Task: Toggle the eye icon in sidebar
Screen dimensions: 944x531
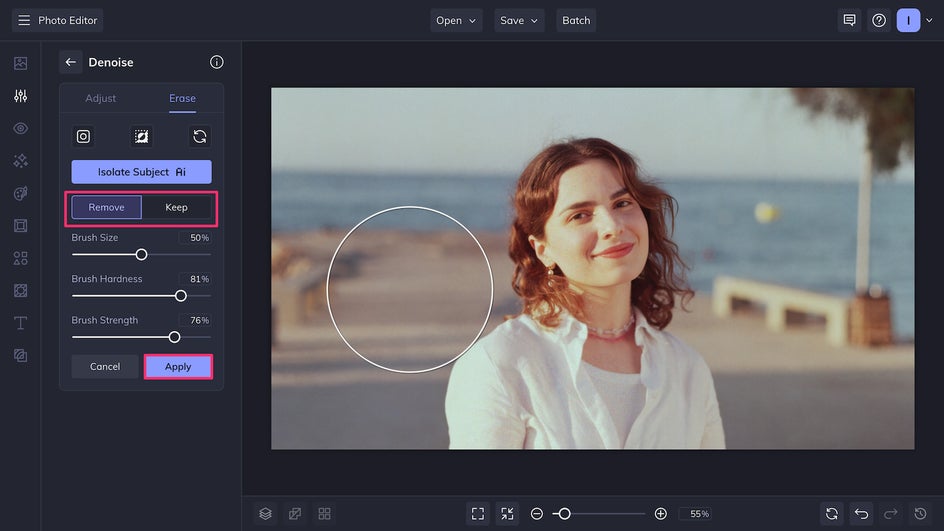Action: click(x=20, y=129)
